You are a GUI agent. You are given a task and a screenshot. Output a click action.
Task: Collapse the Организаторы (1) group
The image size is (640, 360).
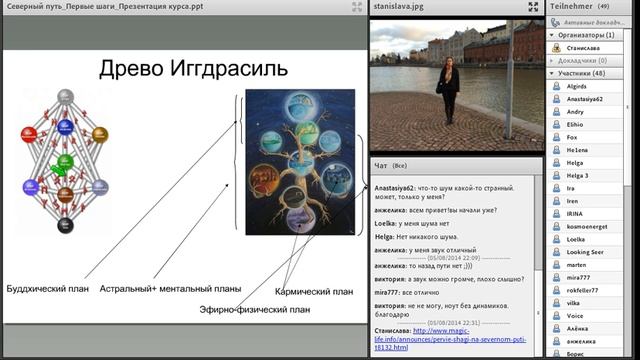click(552, 35)
